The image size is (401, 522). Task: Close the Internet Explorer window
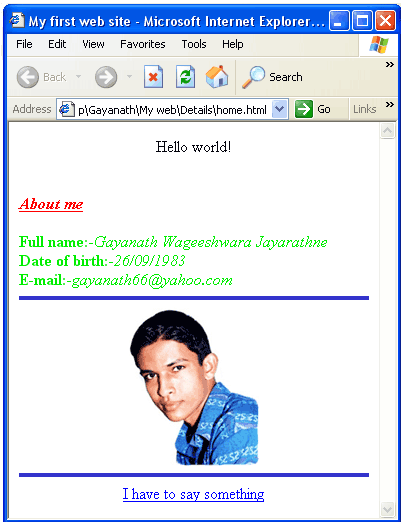pyautogui.click(x=385, y=21)
